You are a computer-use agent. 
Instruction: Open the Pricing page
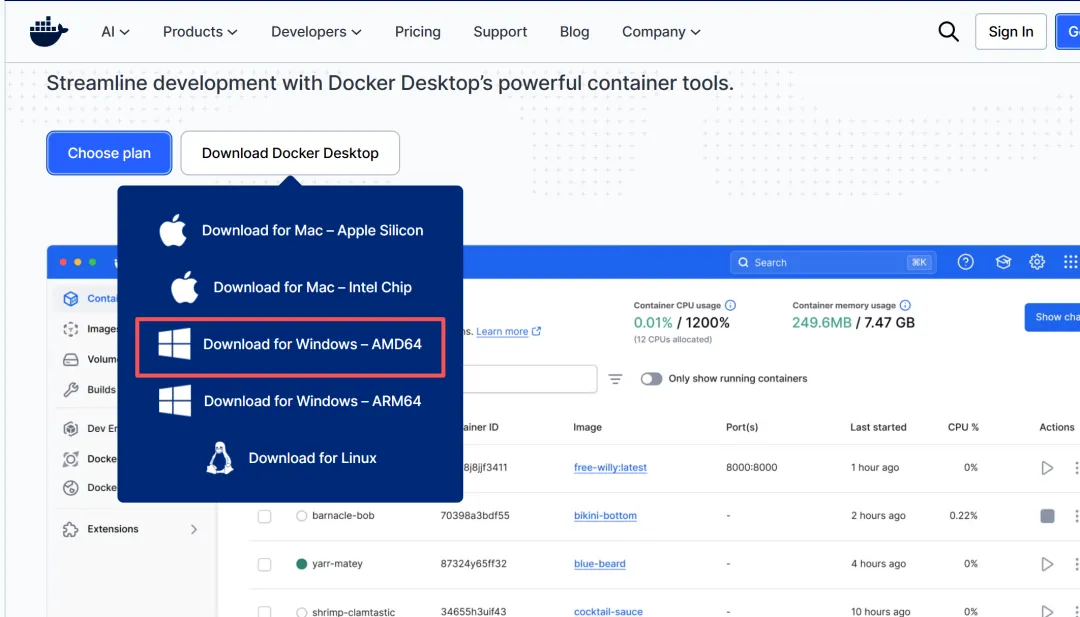click(x=417, y=32)
